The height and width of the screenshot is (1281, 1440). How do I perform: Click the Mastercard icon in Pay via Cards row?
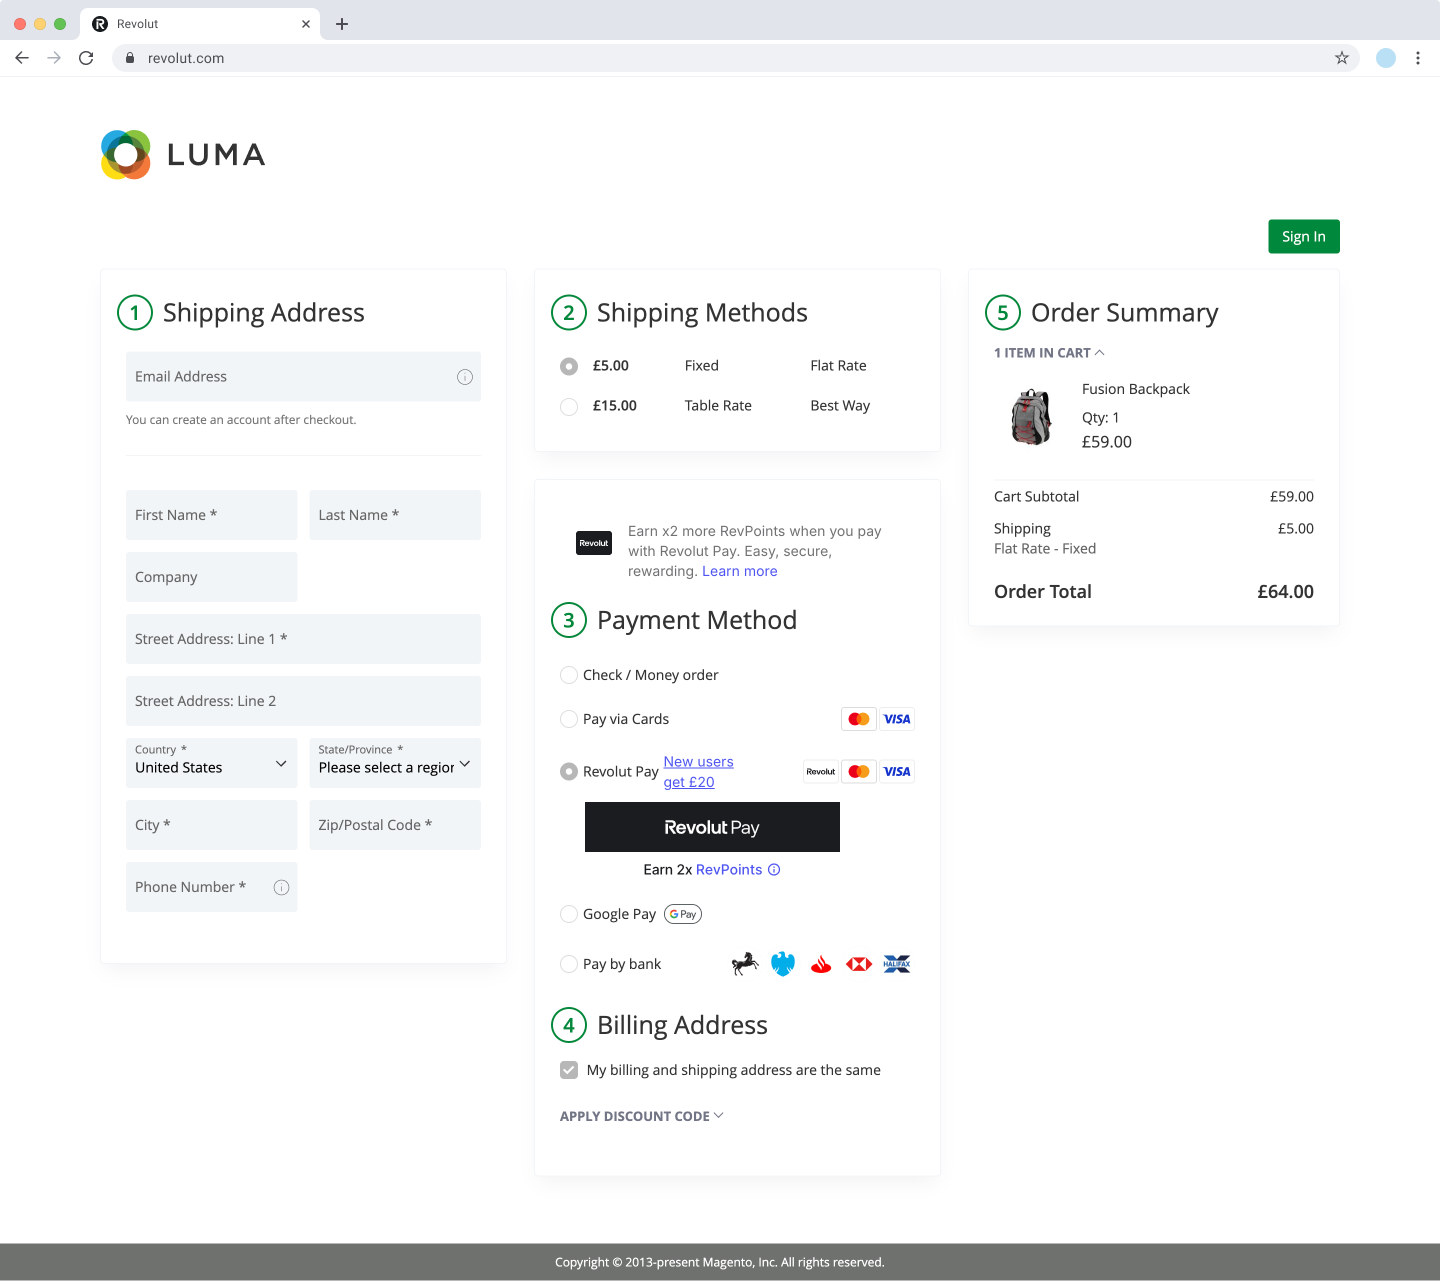[x=859, y=719]
